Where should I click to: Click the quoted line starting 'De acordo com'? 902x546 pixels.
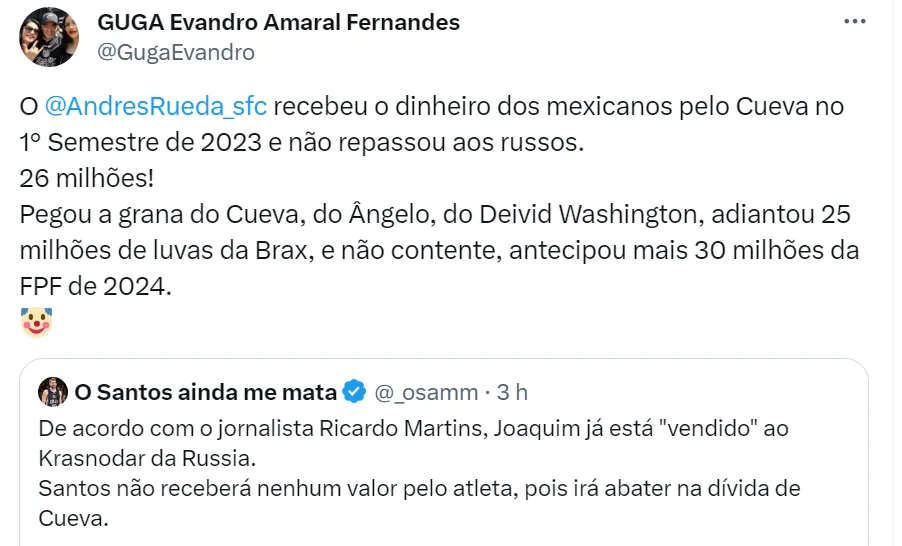click(x=400, y=427)
